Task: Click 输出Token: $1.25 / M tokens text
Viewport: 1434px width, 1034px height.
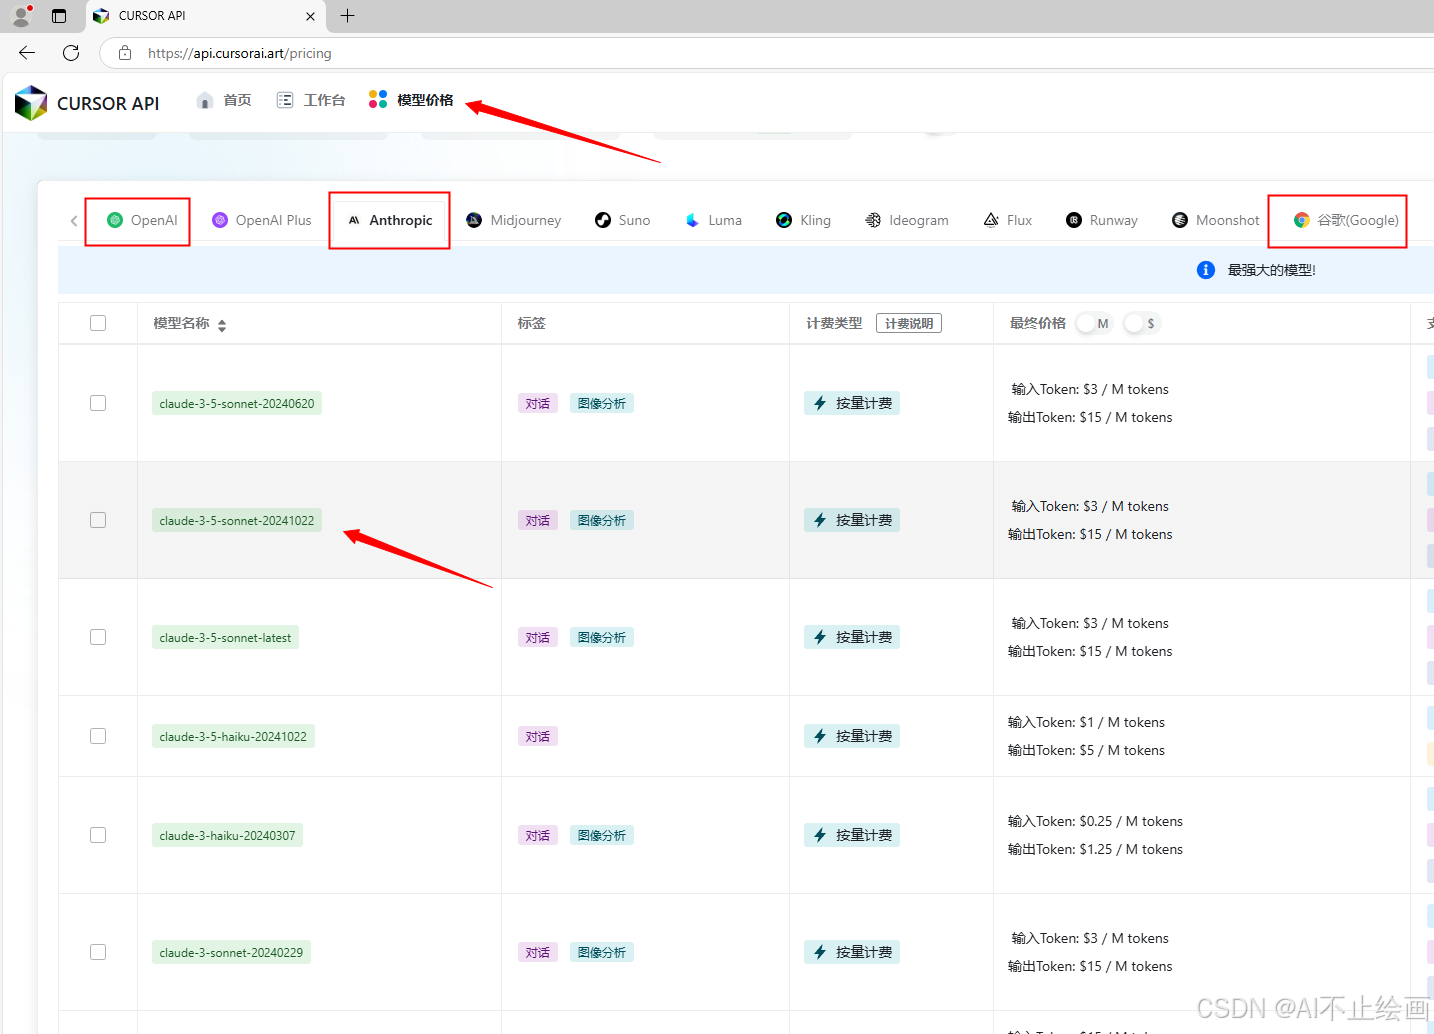Action: point(1095,849)
